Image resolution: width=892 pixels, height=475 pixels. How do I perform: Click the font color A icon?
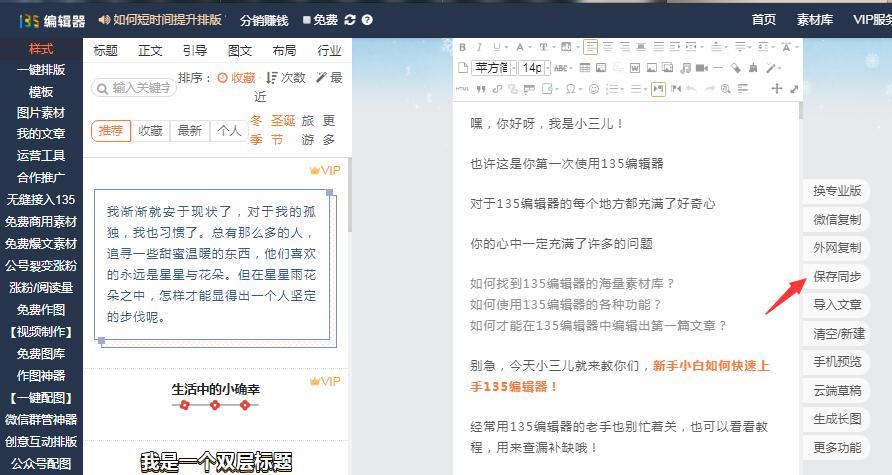pyautogui.click(x=520, y=47)
